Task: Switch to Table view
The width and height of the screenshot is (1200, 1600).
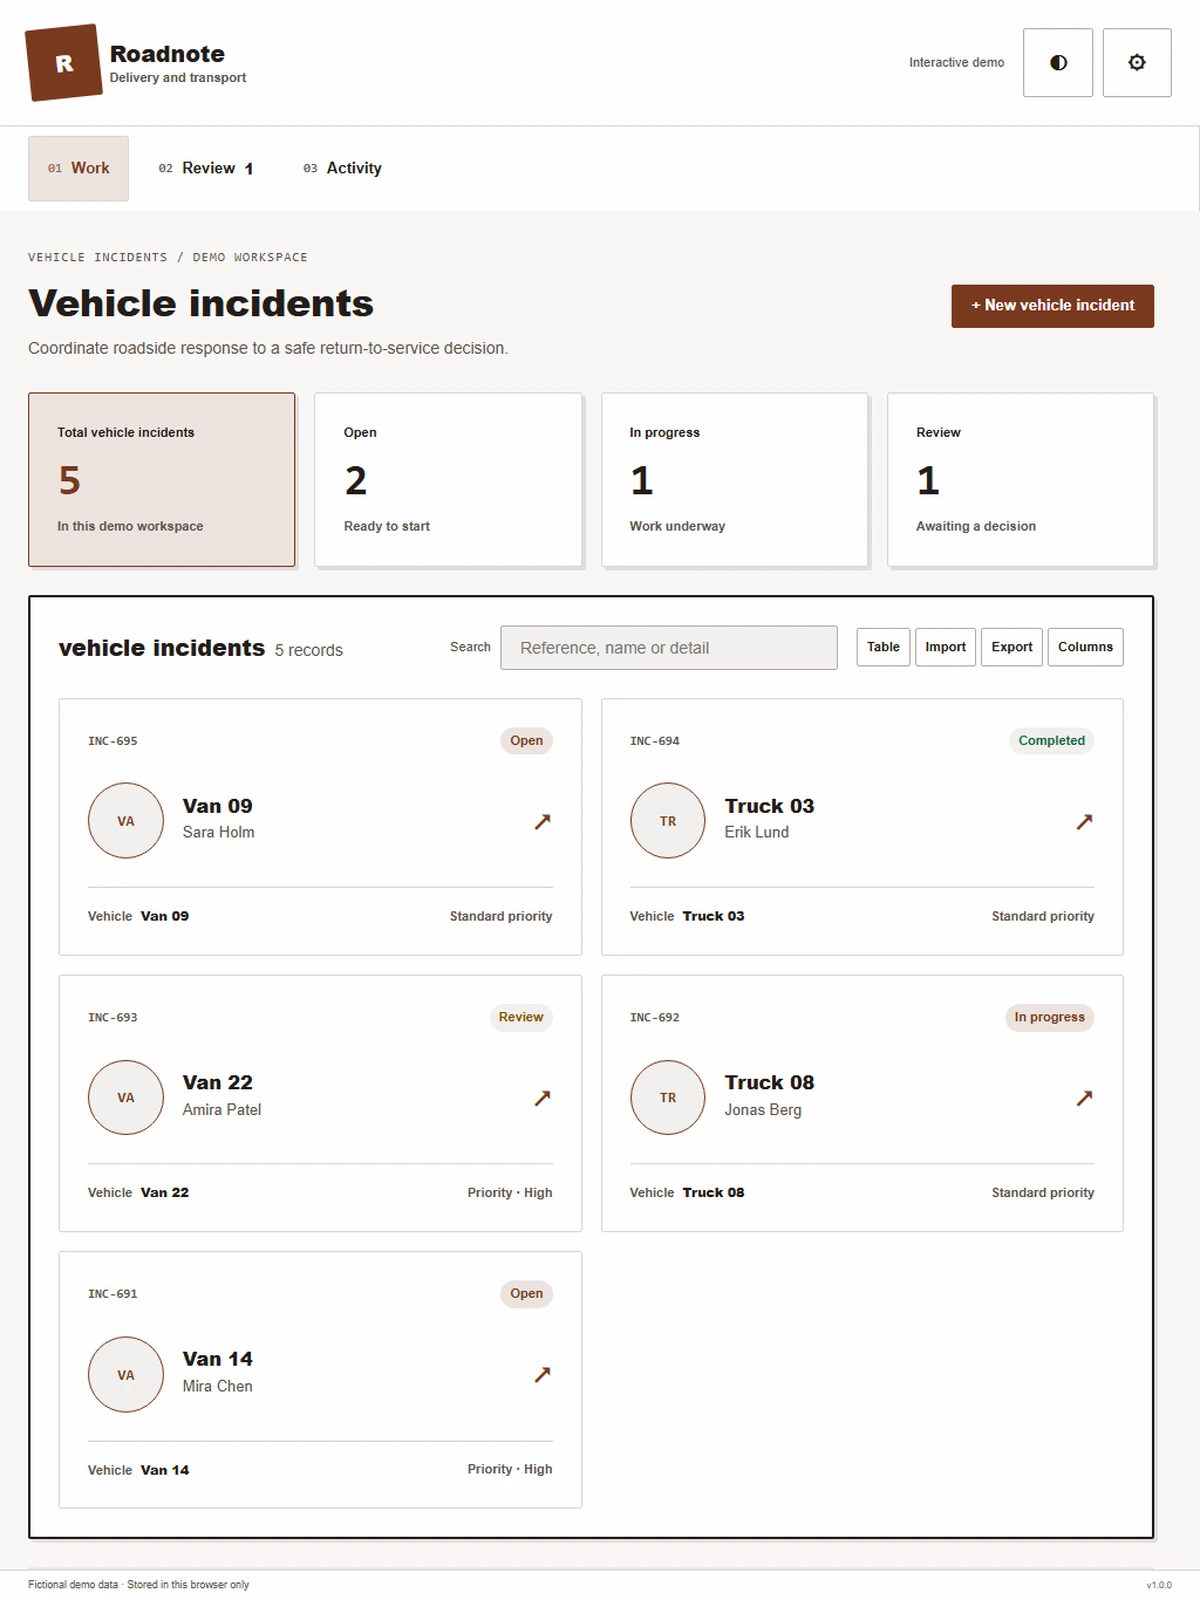Action: tap(883, 647)
